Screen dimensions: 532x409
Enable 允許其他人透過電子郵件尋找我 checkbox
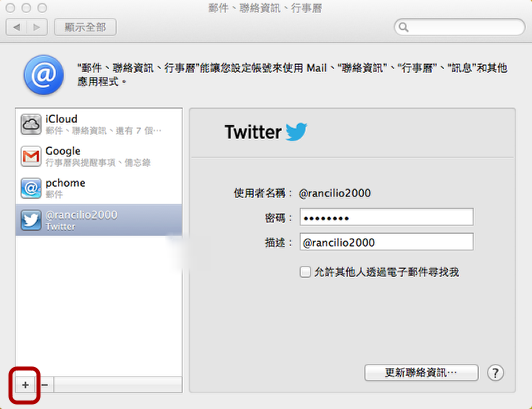[305, 272]
